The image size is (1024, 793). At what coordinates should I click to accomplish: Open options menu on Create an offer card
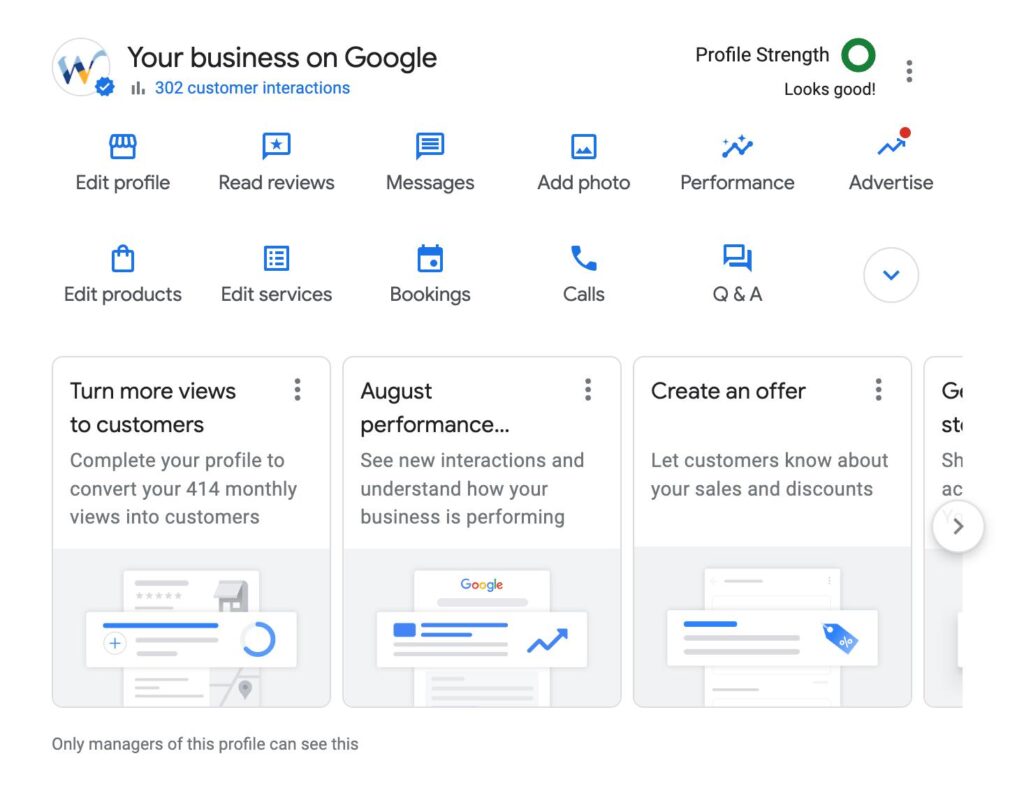click(x=878, y=390)
